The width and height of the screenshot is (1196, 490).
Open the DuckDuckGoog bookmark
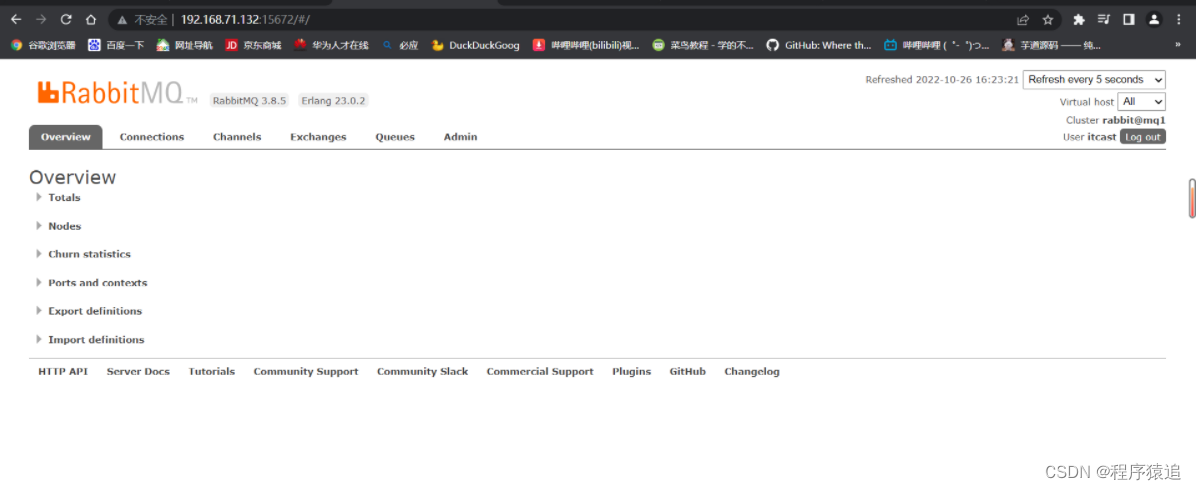tap(475, 45)
